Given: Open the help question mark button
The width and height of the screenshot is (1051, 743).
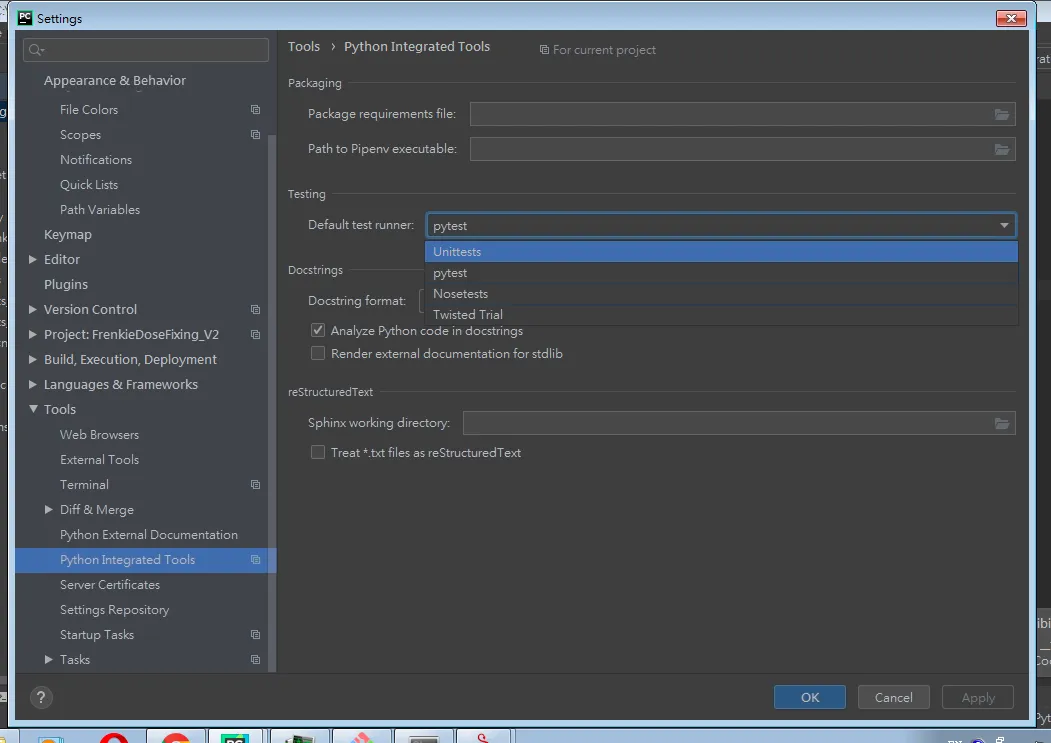Looking at the screenshot, I should (x=41, y=697).
